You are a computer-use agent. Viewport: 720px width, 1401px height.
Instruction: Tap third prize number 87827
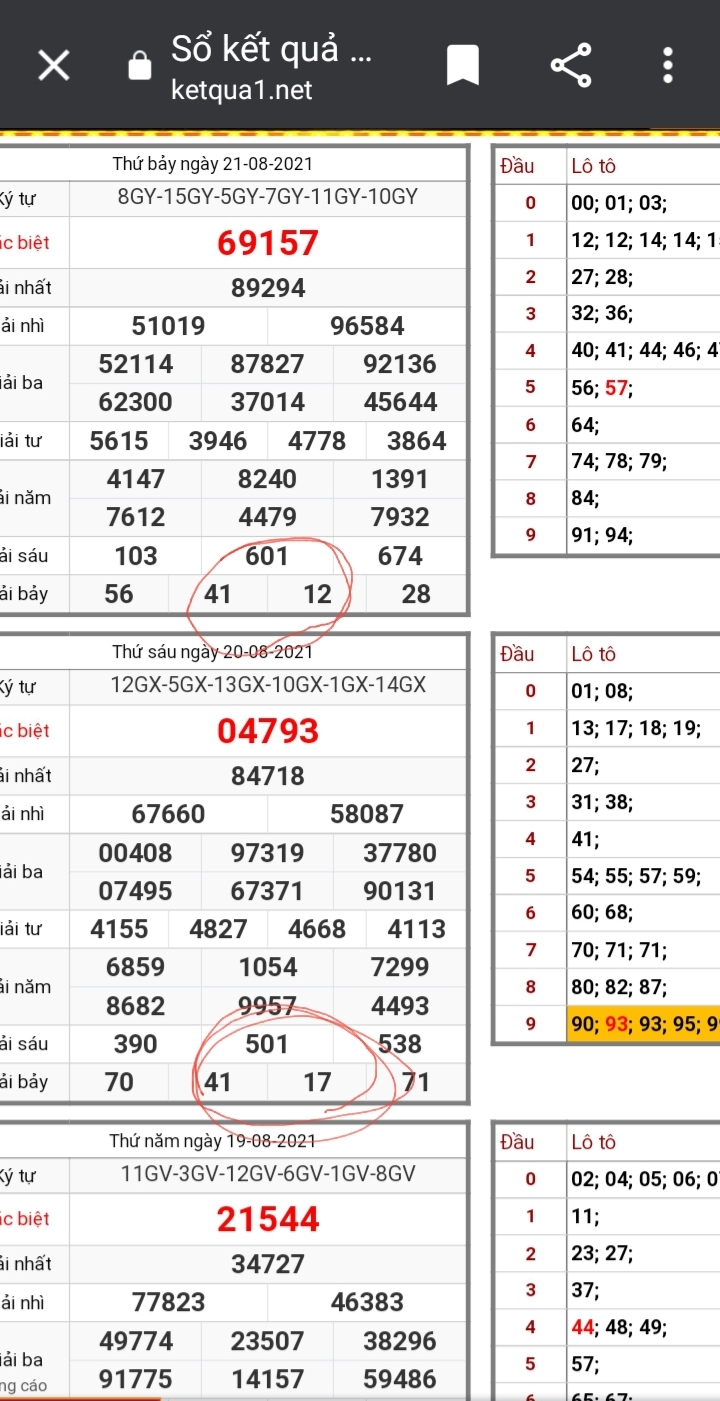(267, 364)
